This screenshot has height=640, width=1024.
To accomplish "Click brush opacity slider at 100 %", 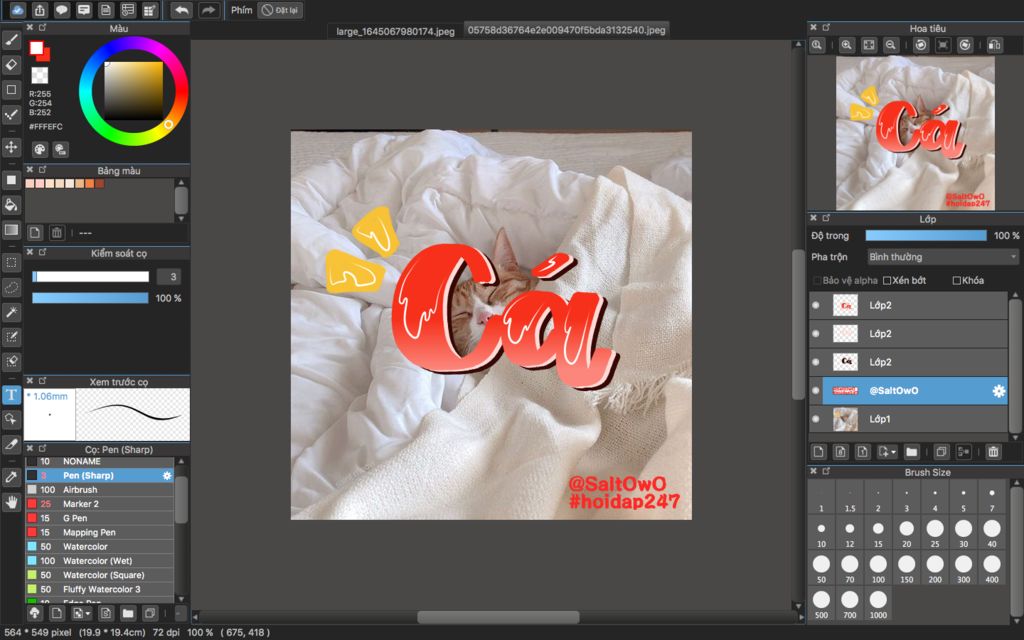I will point(91,298).
